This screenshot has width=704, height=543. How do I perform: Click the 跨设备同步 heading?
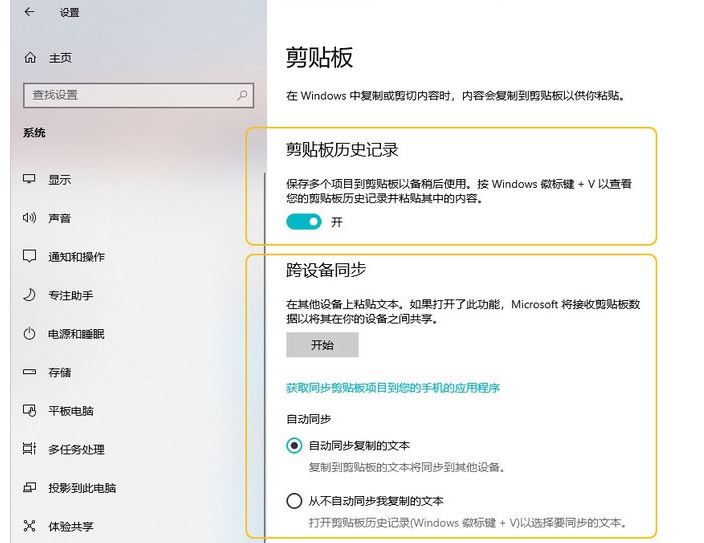(326, 270)
